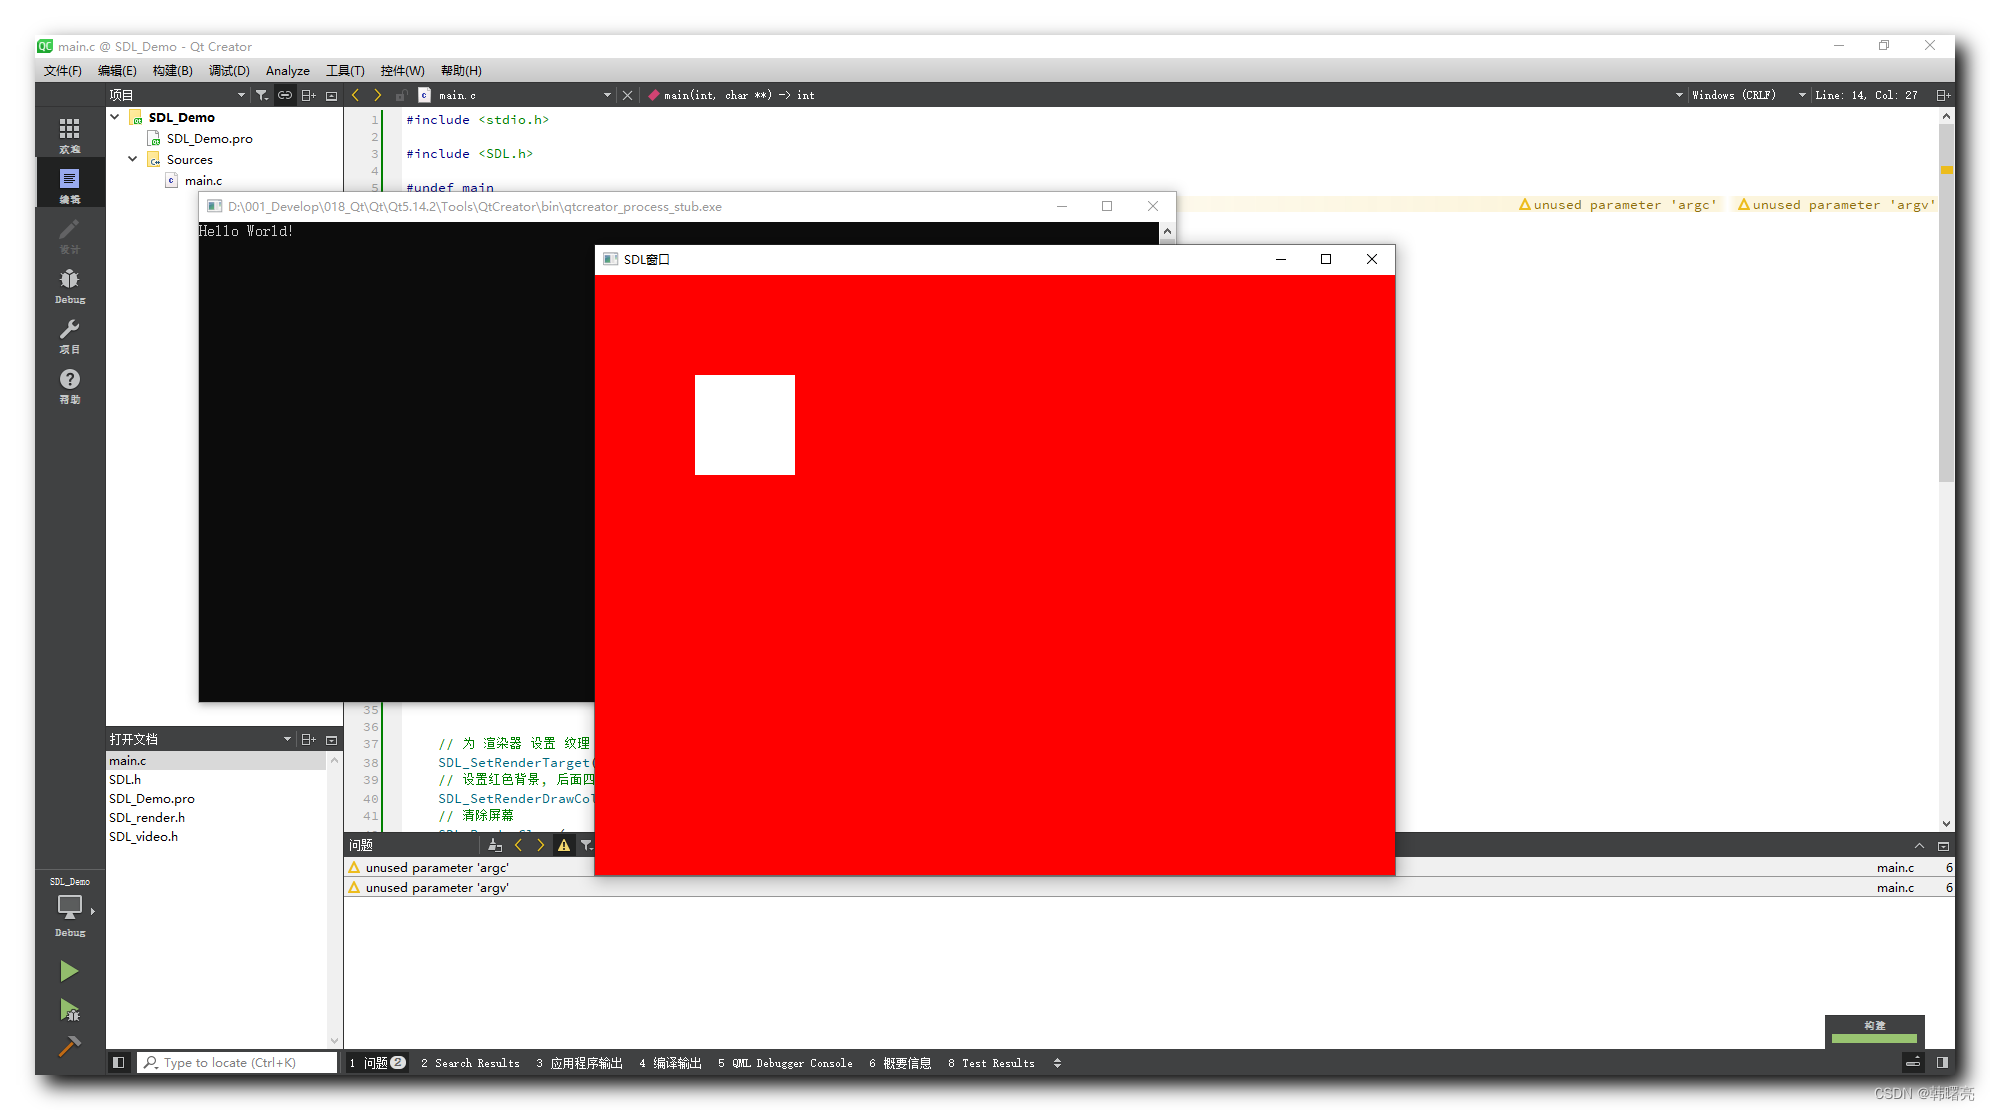
Task: Toggle progress details button in status bar
Action: (x=1912, y=1062)
